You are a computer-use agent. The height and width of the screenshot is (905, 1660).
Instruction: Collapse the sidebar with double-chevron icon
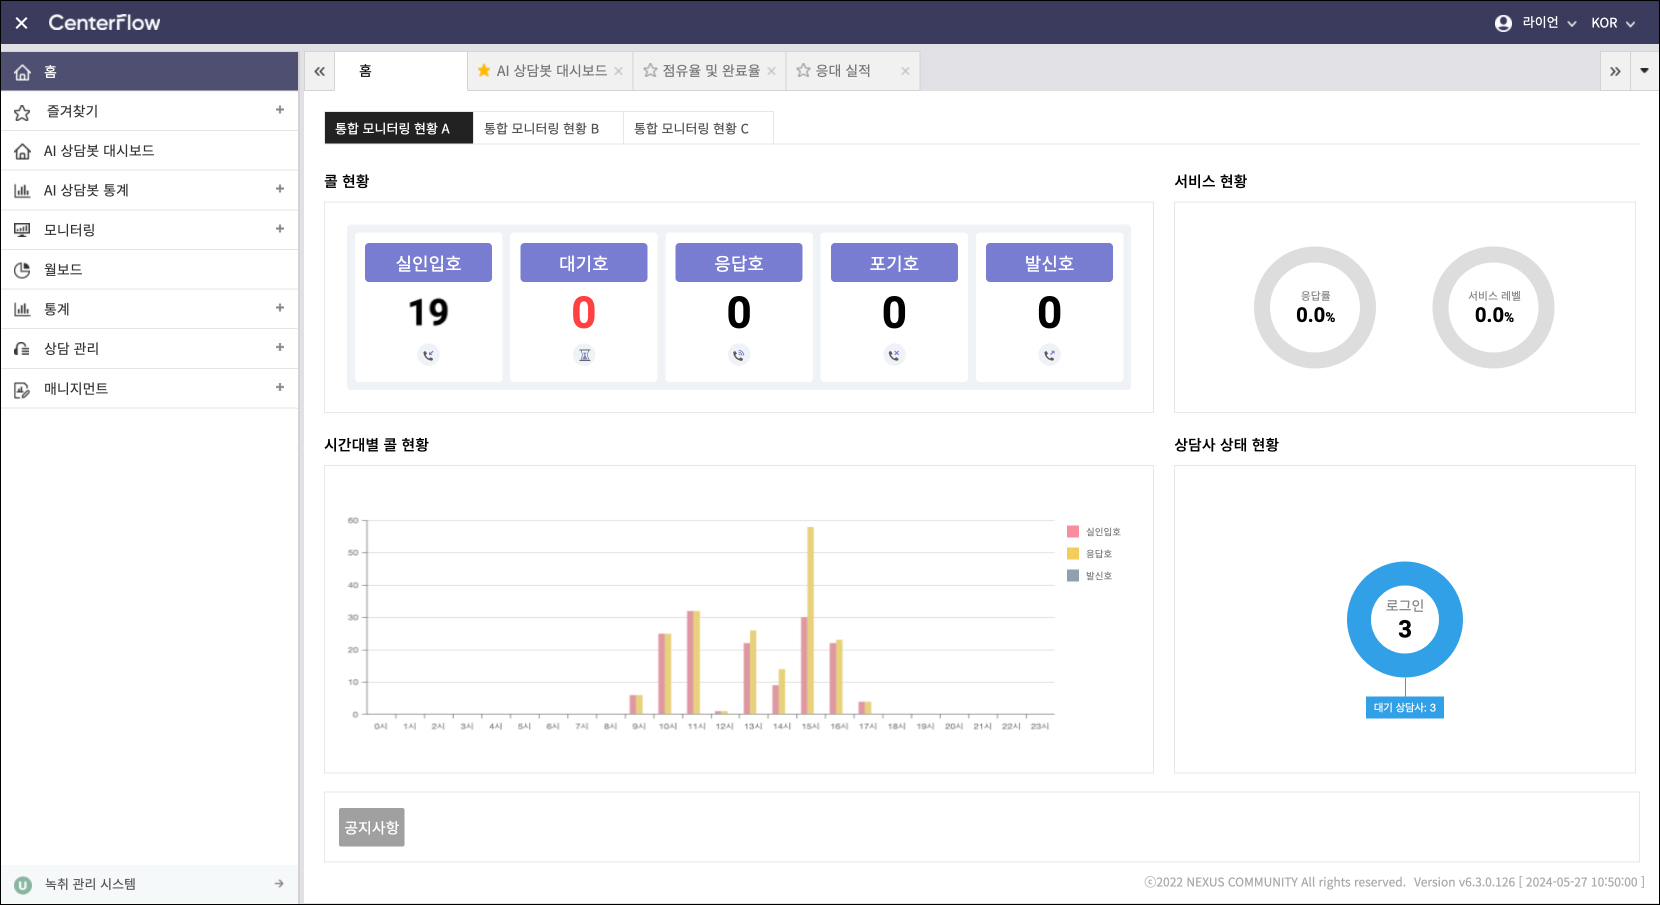[x=319, y=71]
